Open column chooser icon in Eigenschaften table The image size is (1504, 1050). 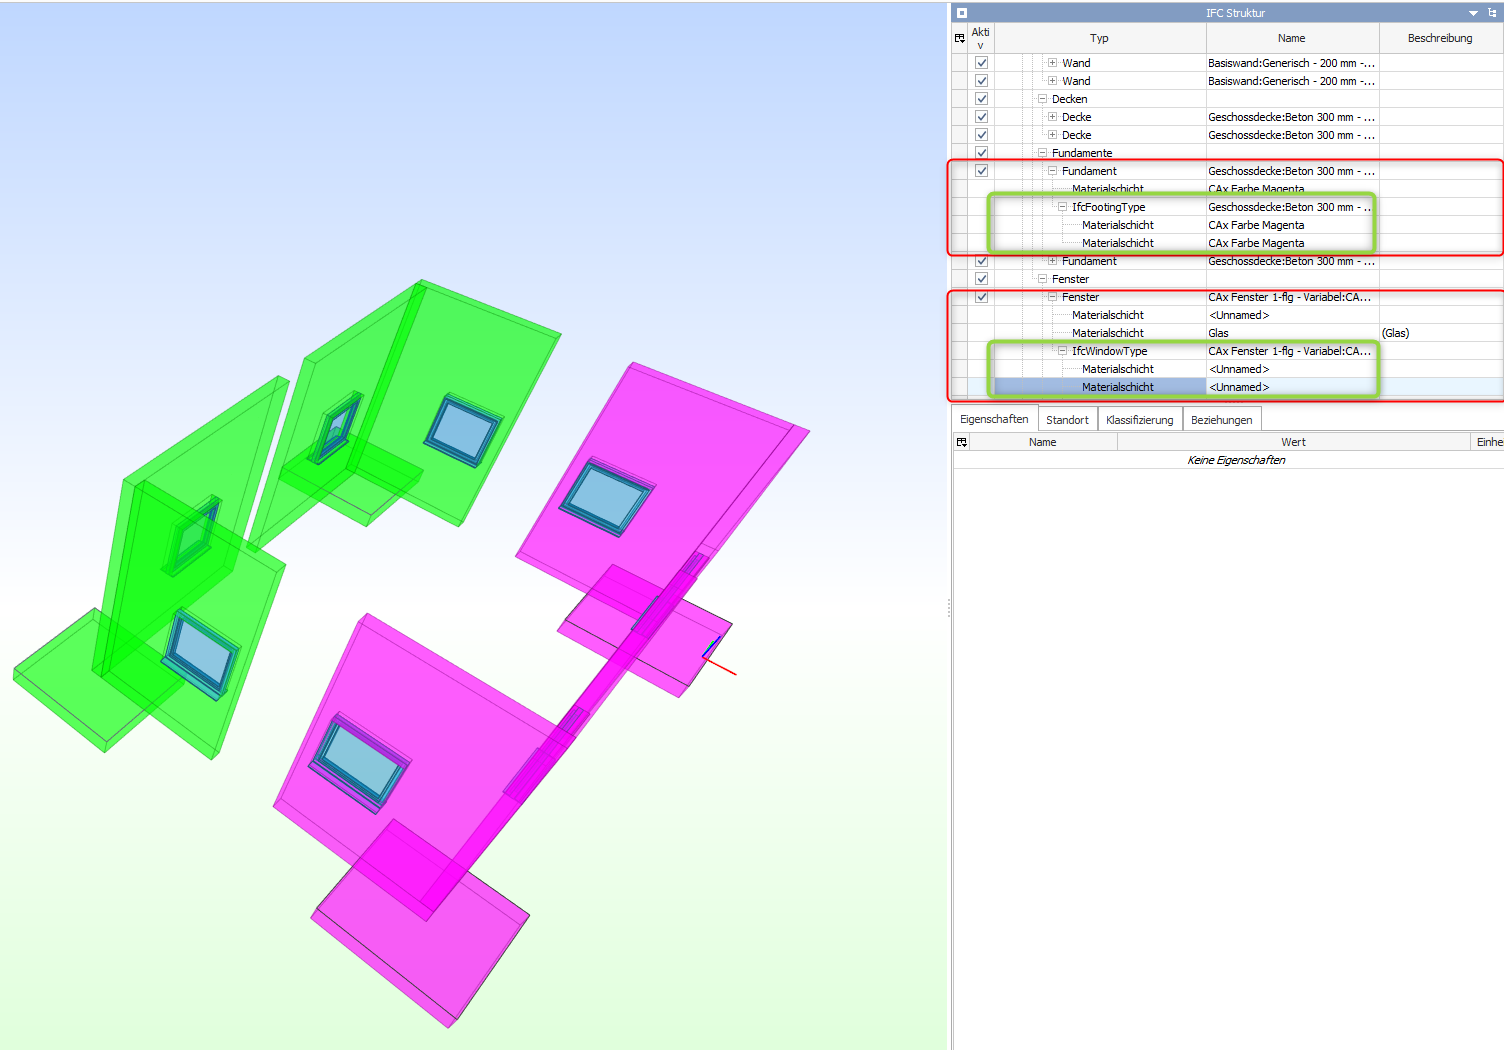click(962, 442)
